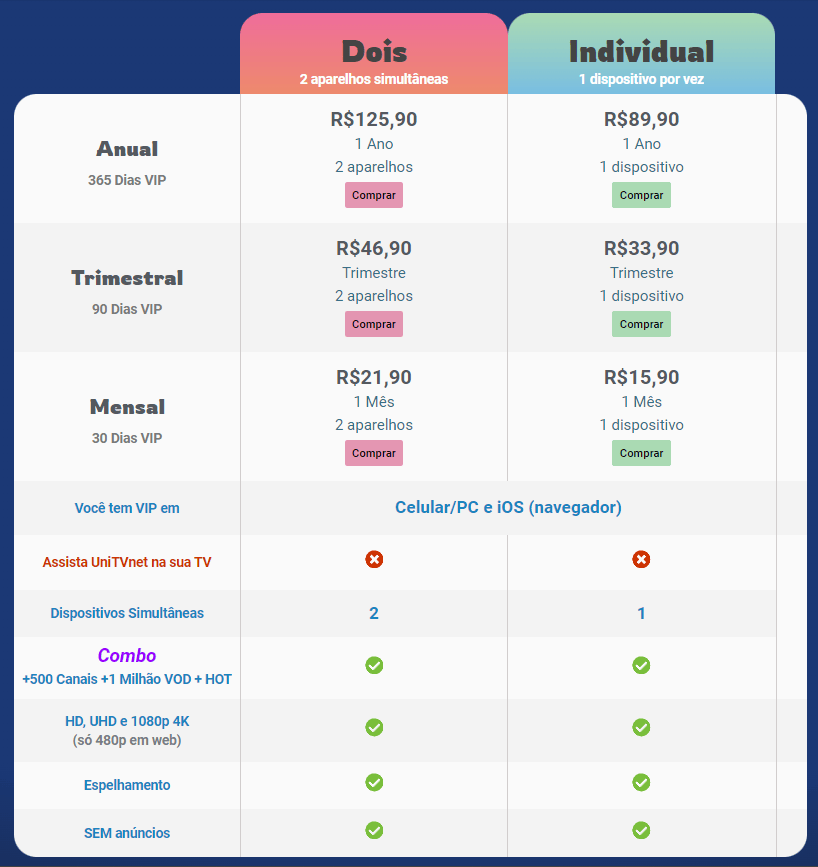The image size is (818, 867).
Task: Purchase the Individual Mensal plan
Action: pos(641,453)
